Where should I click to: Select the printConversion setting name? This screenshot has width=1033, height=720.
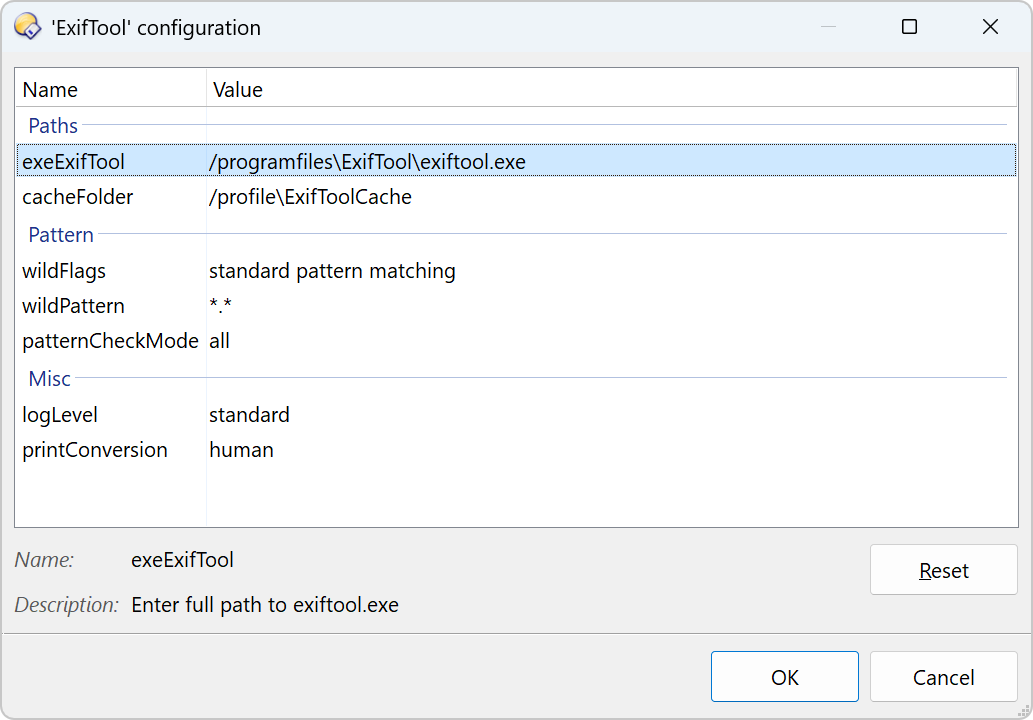[x=95, y=449]
